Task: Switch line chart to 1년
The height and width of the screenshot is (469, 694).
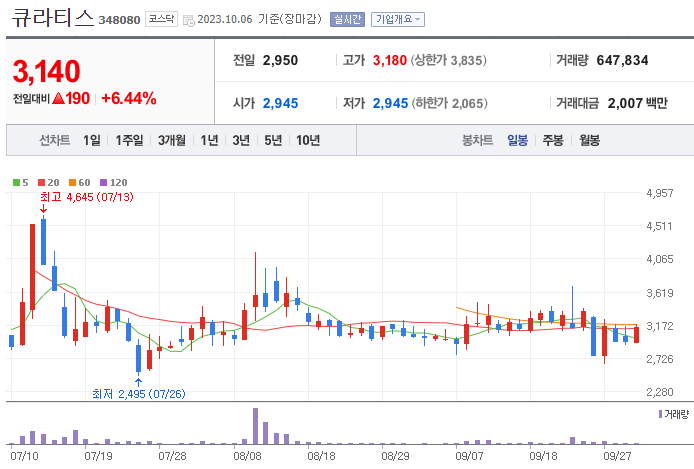Action: tap(209, 141)
